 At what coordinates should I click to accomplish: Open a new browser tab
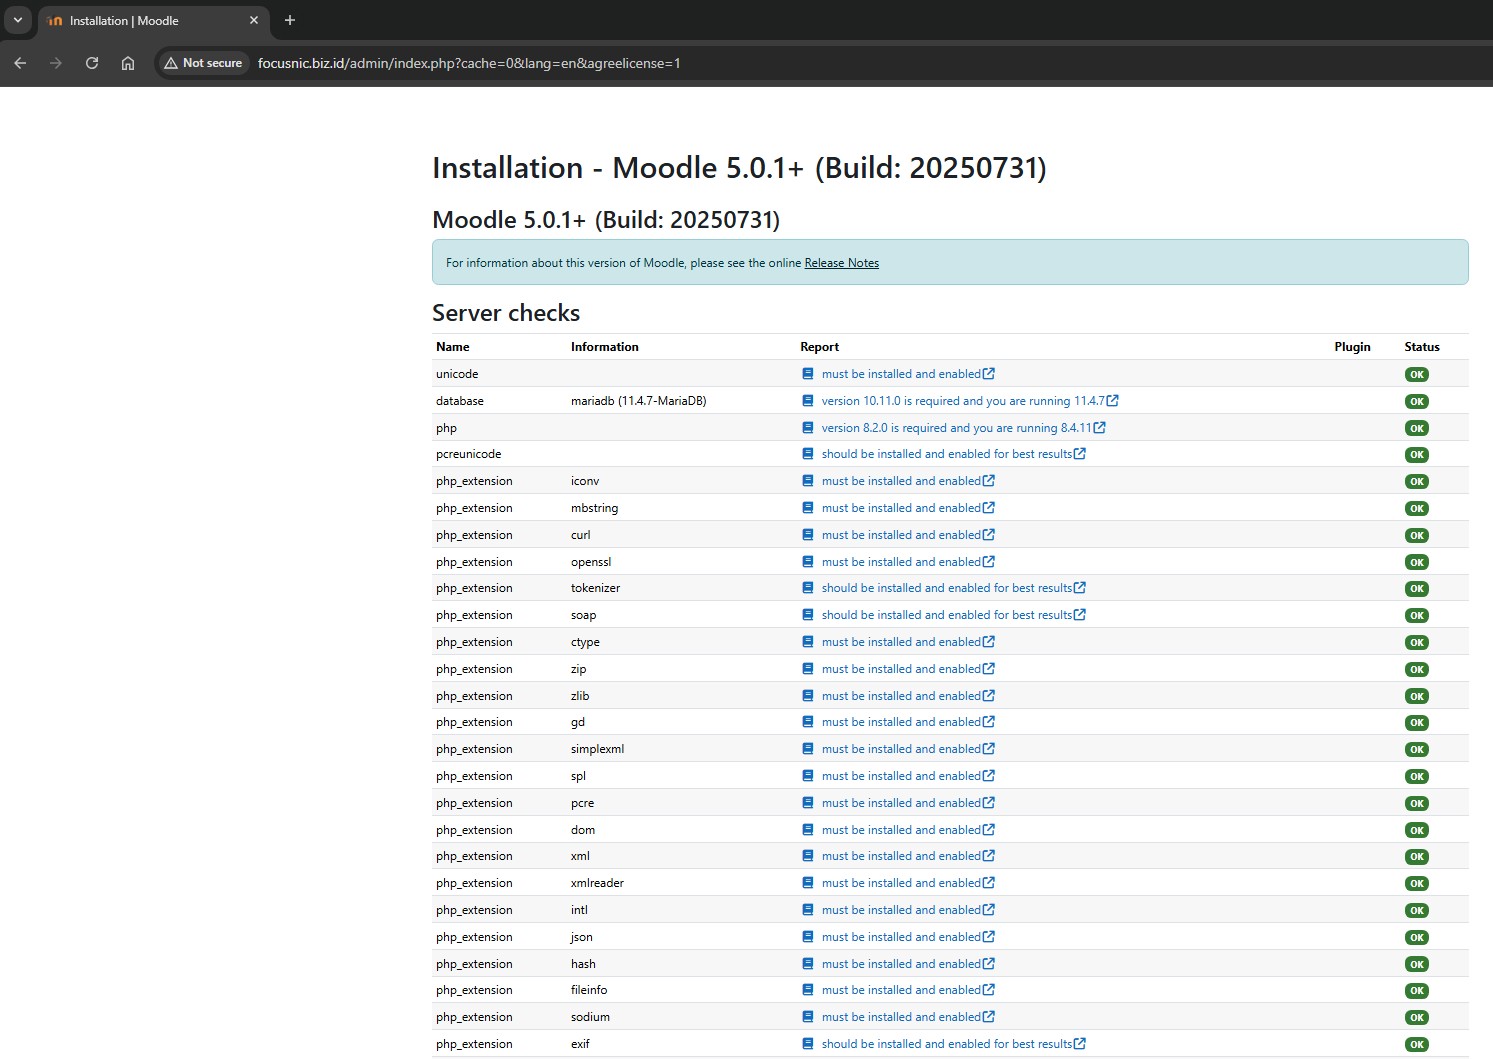(x=290, y=20)
